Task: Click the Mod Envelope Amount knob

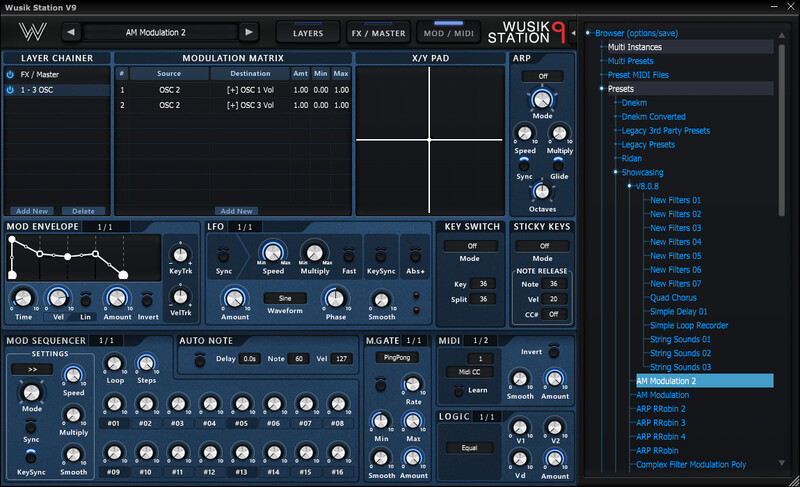Action: pyautogui.click(x=117, y=298)
